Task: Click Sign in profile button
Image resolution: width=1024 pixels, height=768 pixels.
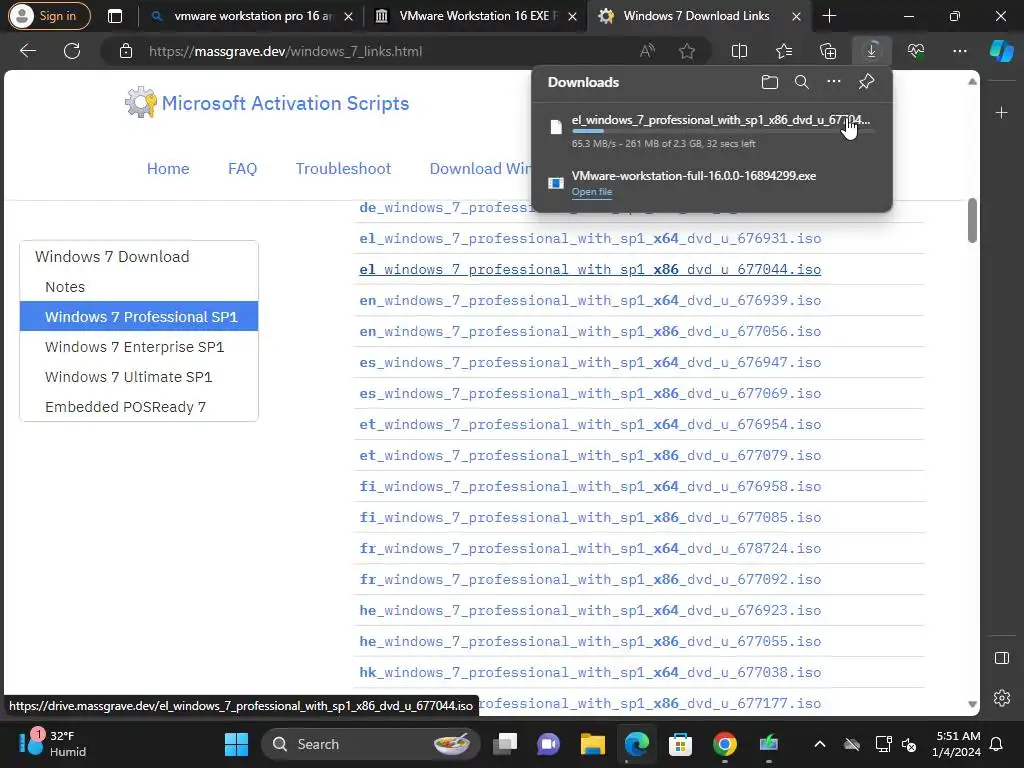Action: (49, 16)
